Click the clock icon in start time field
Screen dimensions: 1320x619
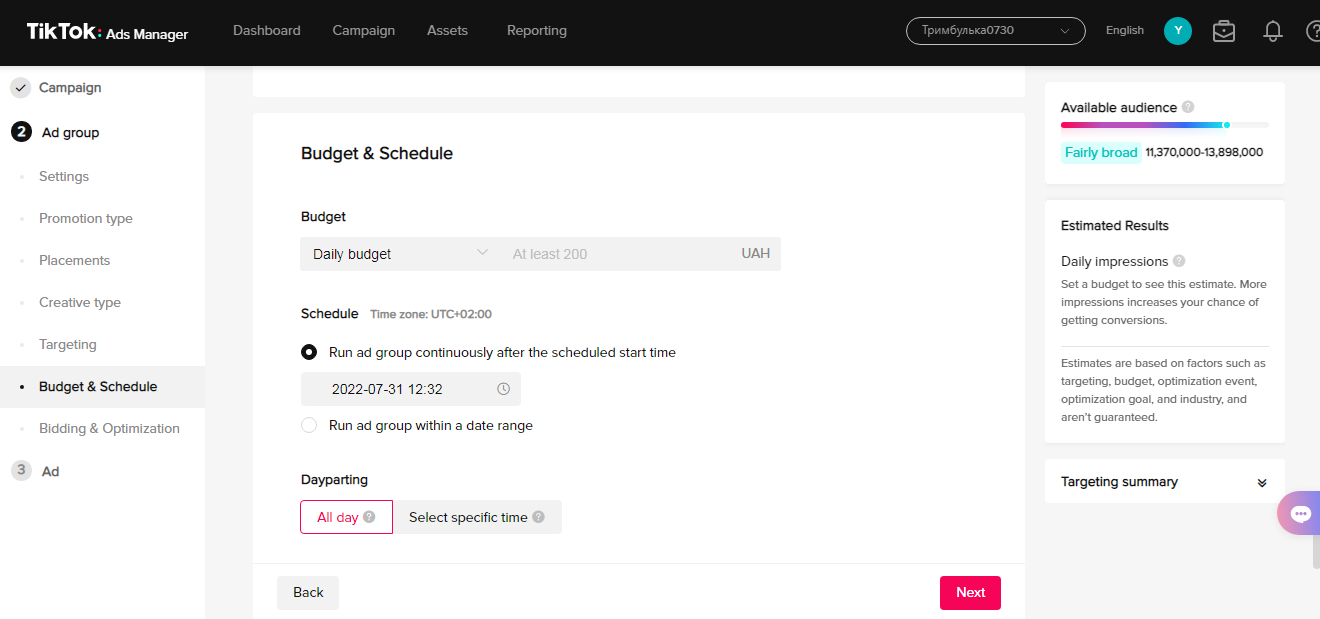click(503, 389)
